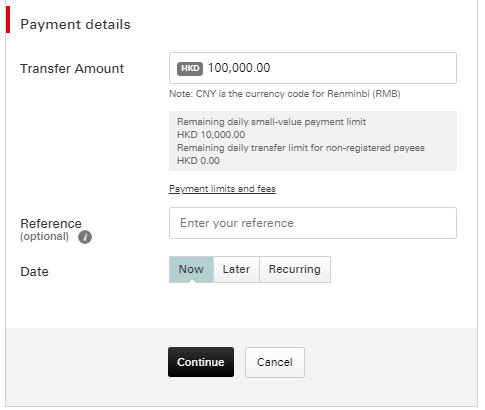Click the Payment details section heading
The width and height of the screenshot is (485, 410).
75,25
